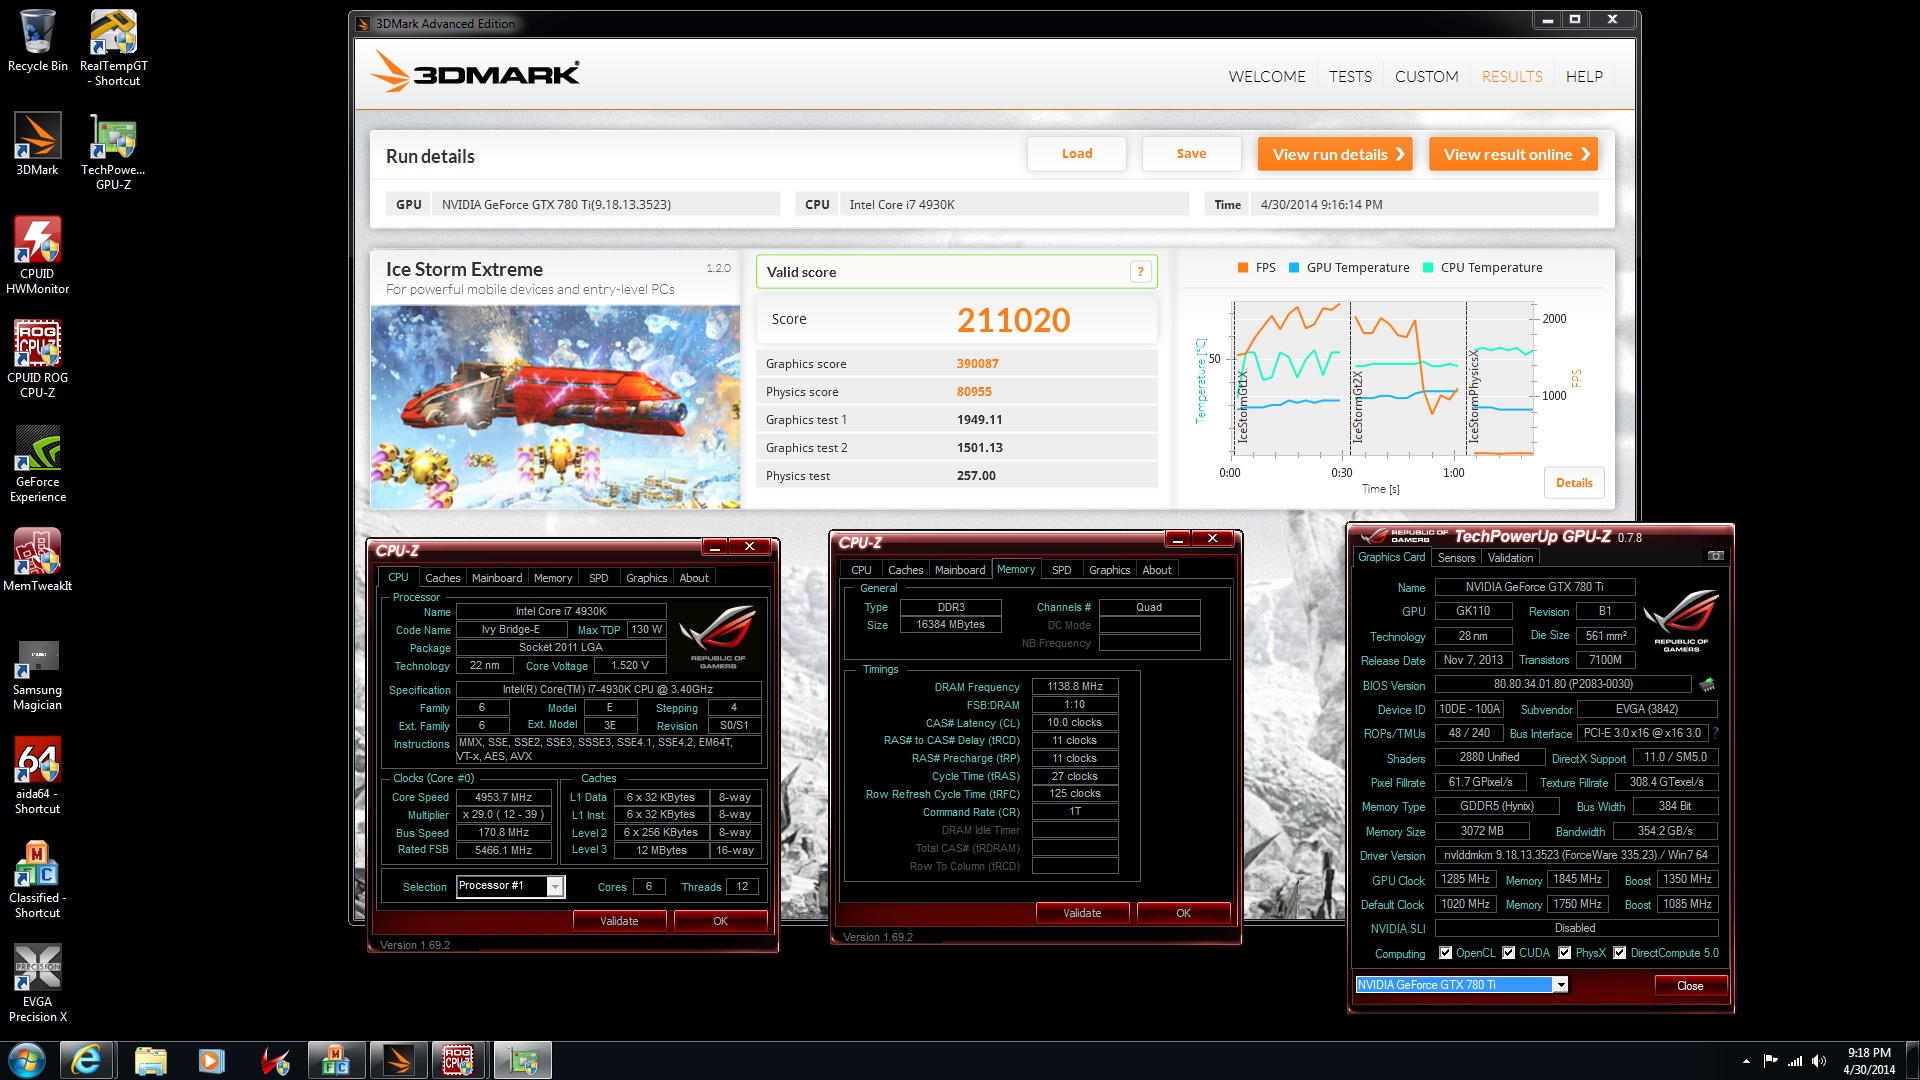
Task: Click bus interface question mark in GPU-Z
Action: coord(1716,733)
